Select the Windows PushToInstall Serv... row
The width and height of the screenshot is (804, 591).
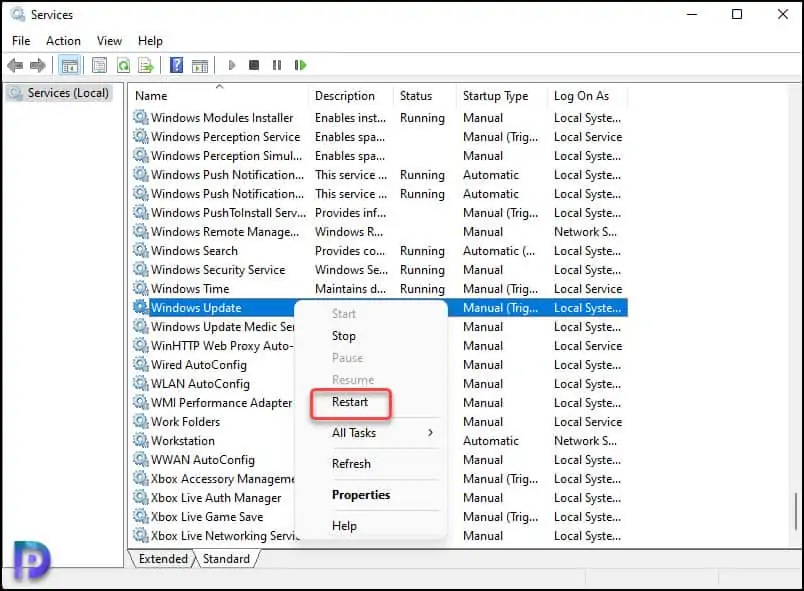click(379, 213)
